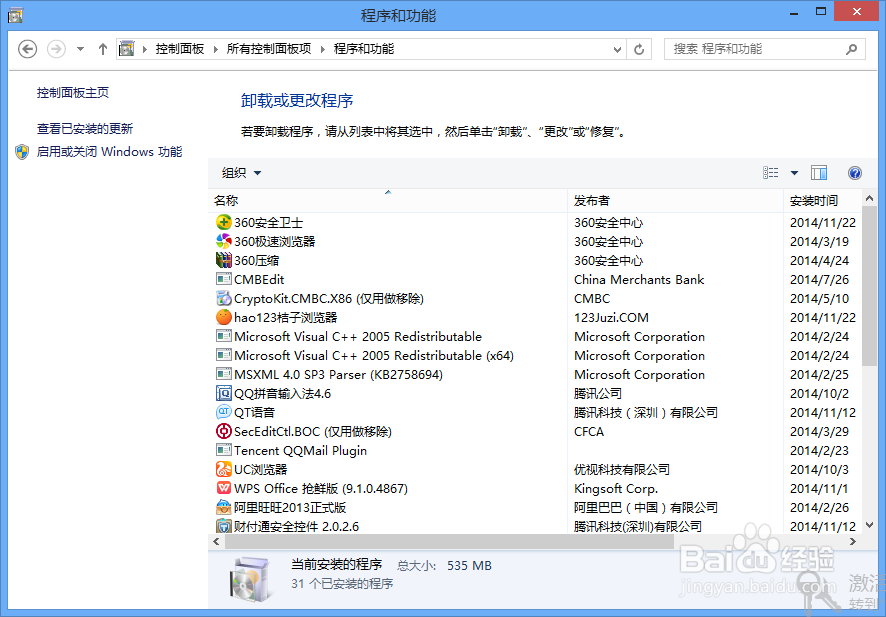Click the address bar control panel icon

point(127,49)
